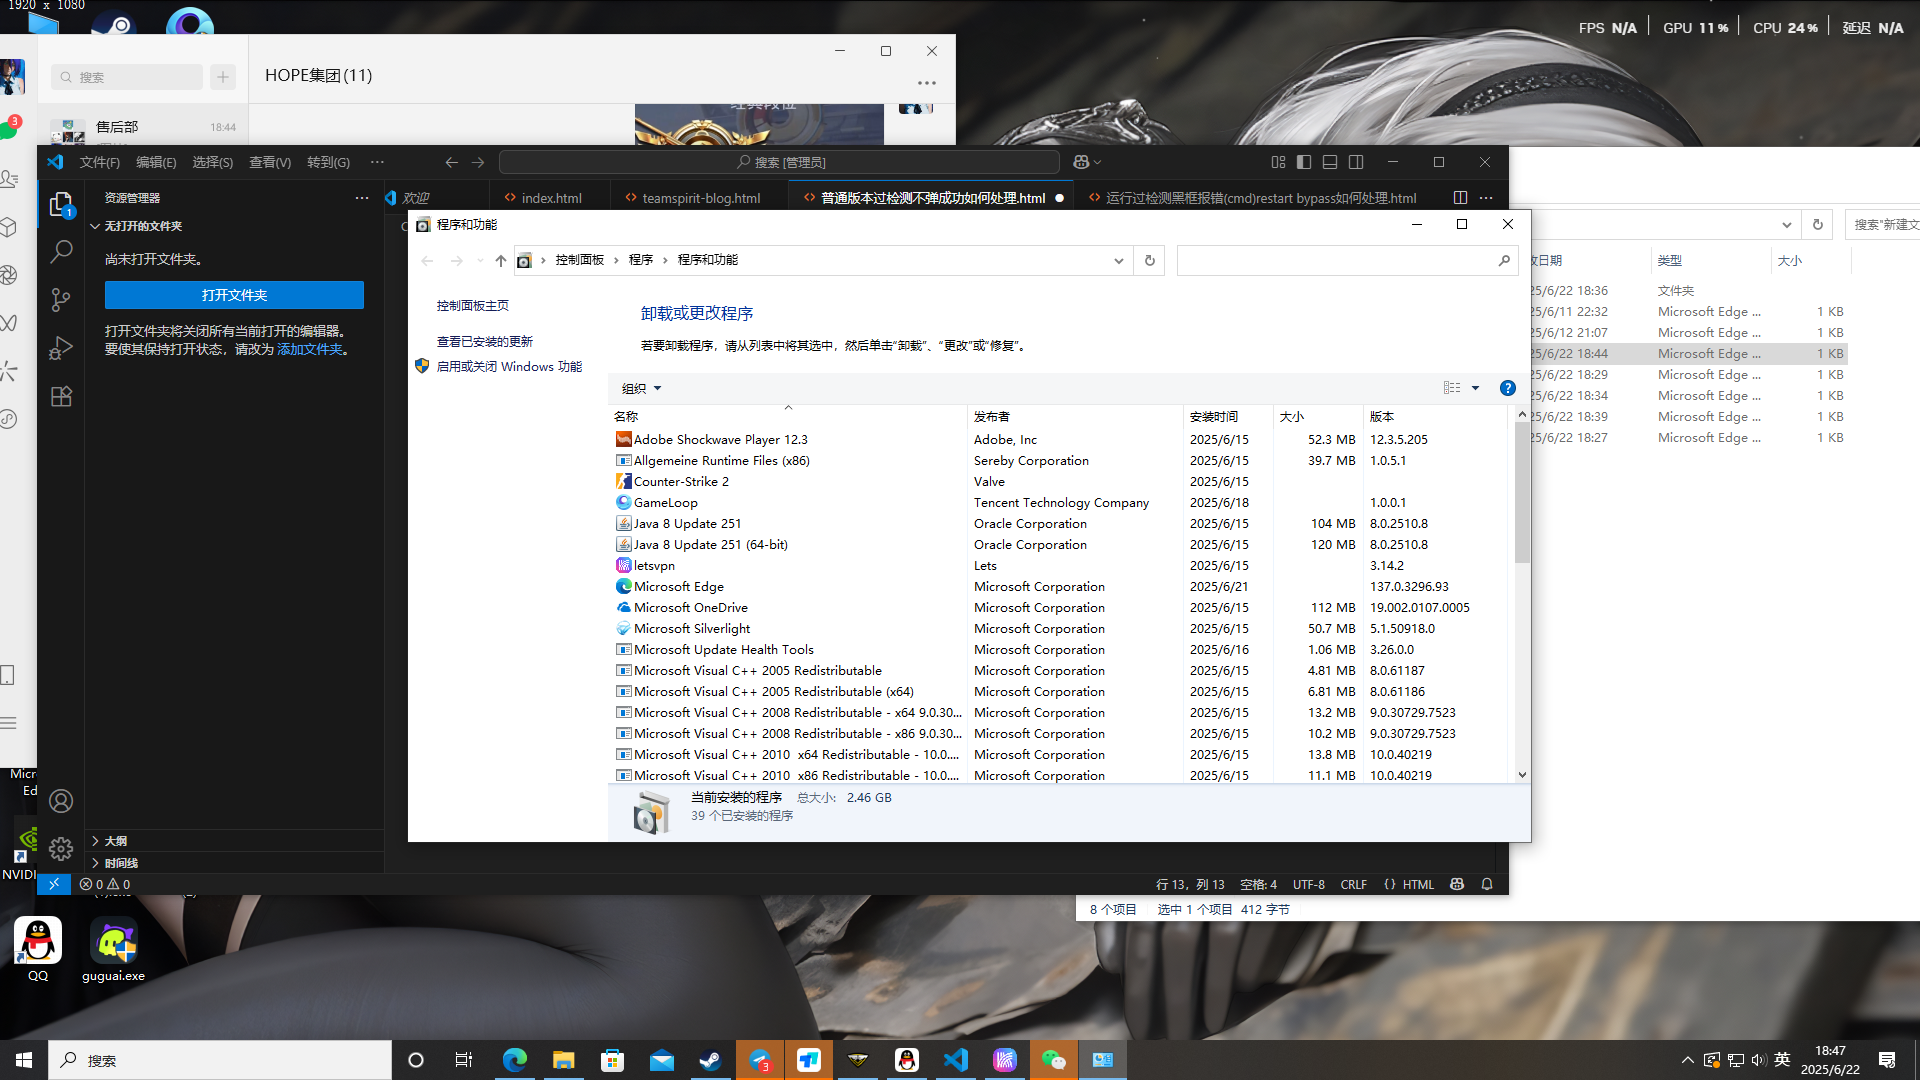Click VS Code remote window indicator

click(54, 884)
